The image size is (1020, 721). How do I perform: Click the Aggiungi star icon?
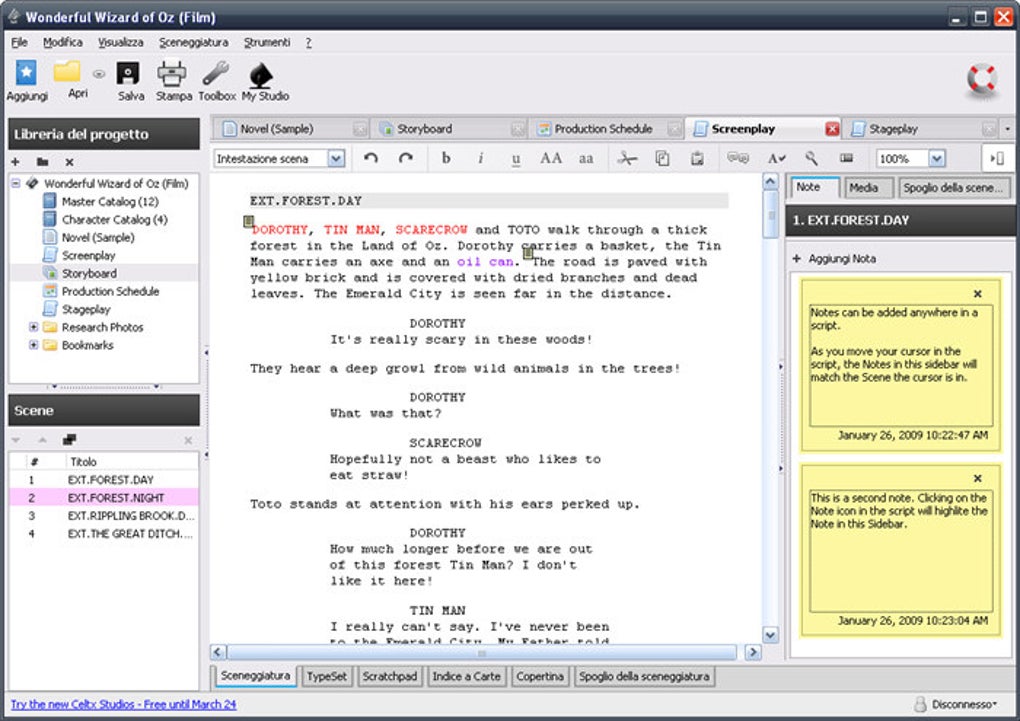pos(27,74)
